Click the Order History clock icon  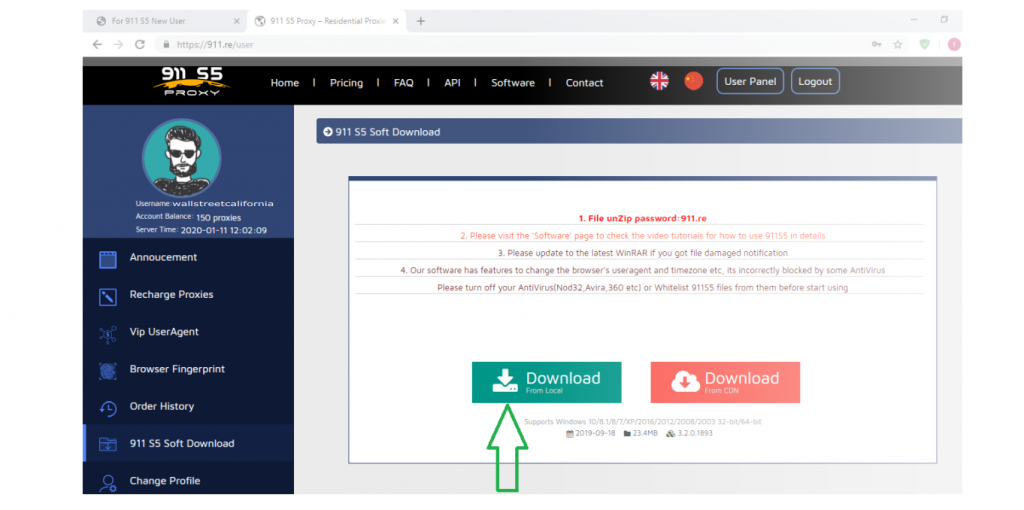108,408
